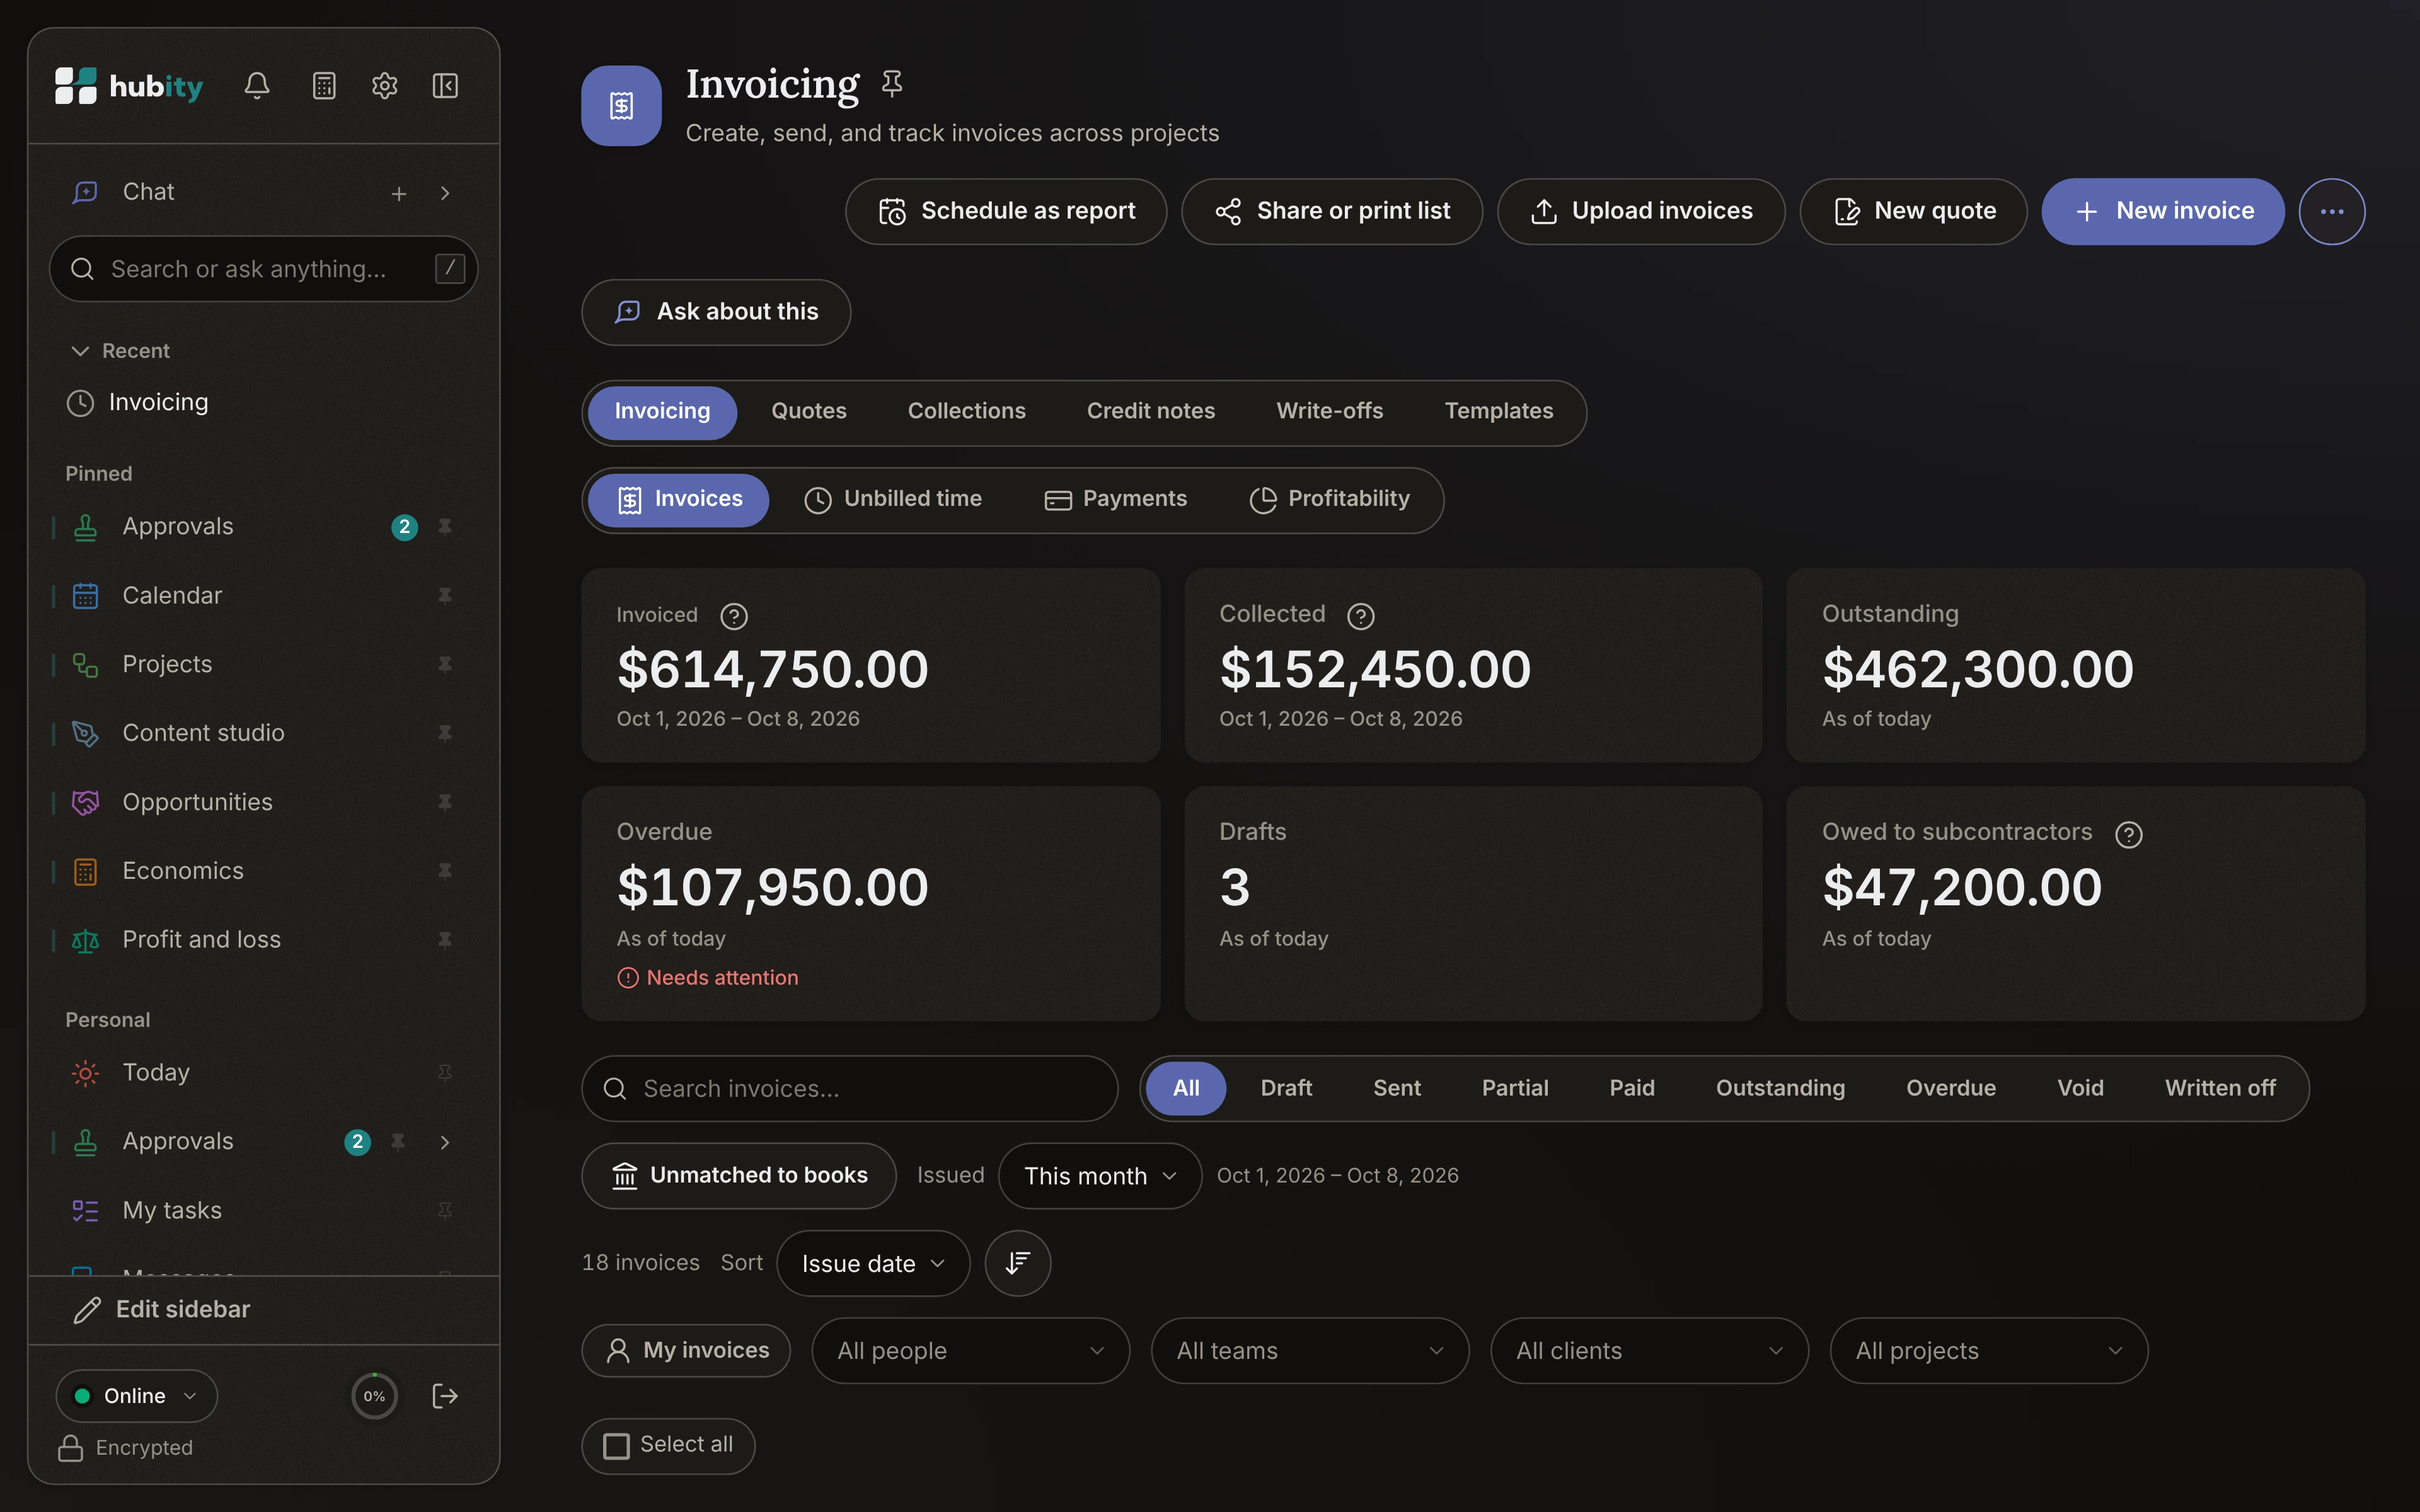Switch to the Quotes tab

tap(808, 412)
